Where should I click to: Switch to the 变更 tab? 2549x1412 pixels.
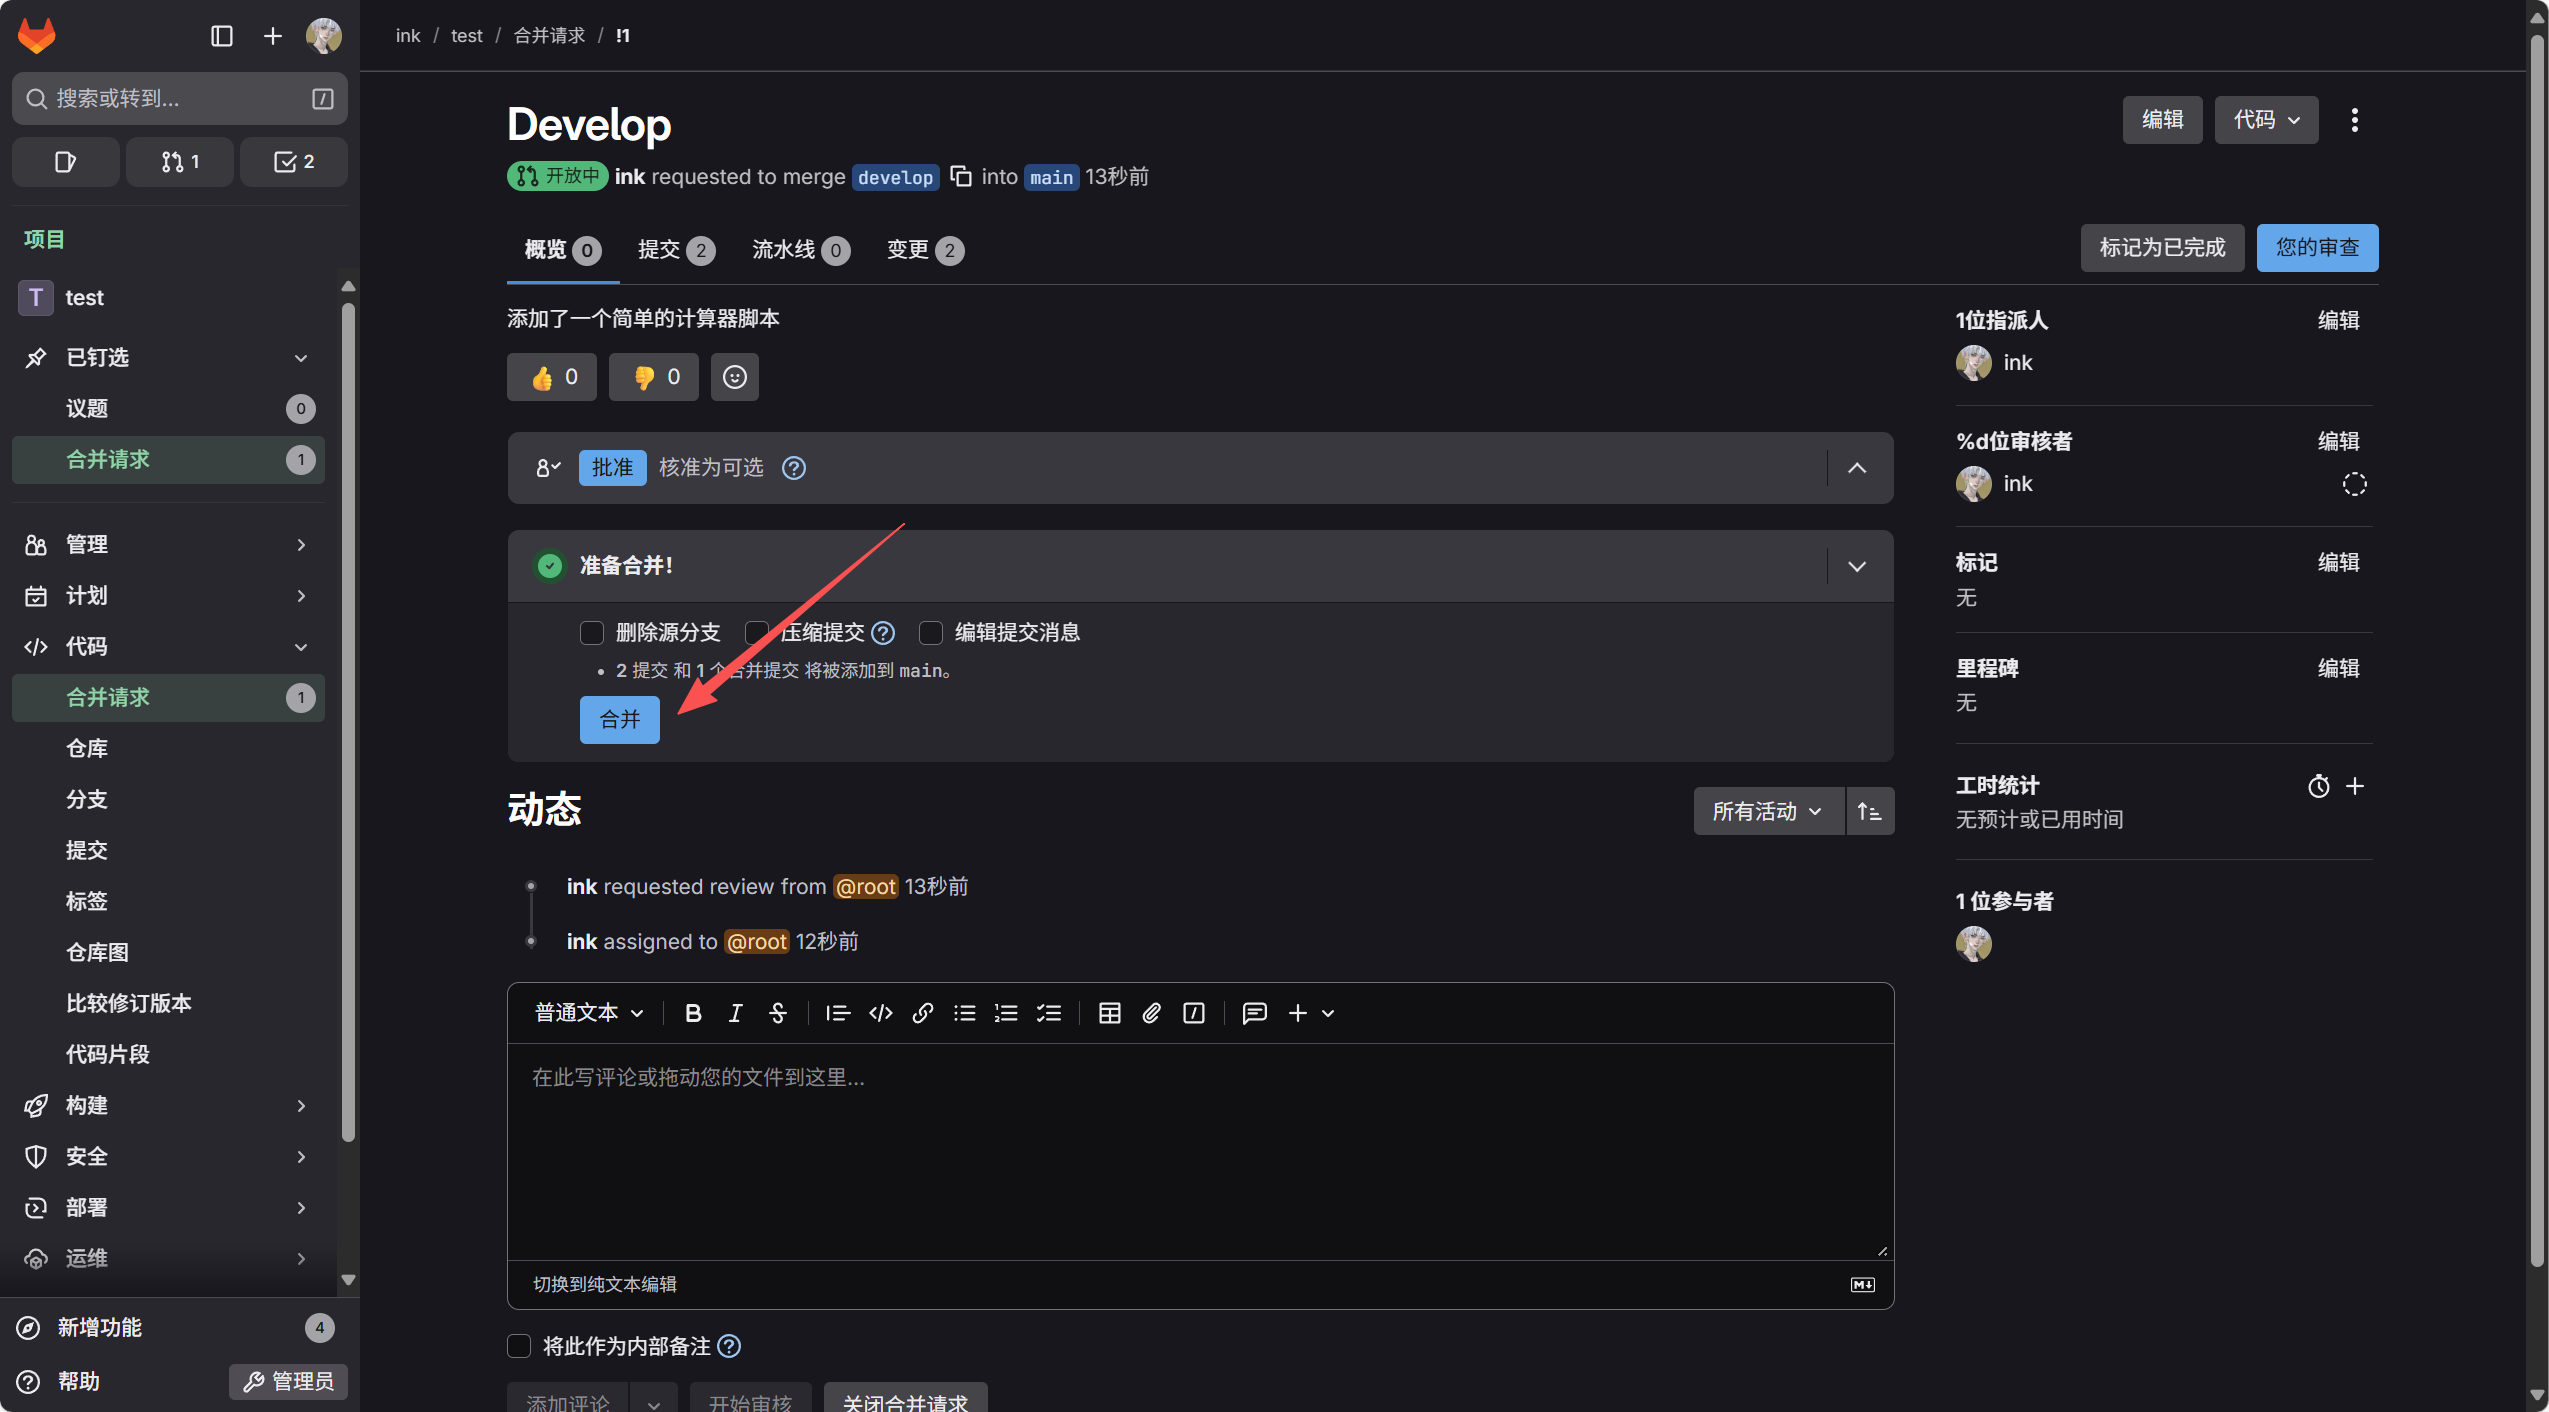tap(924, 250)
